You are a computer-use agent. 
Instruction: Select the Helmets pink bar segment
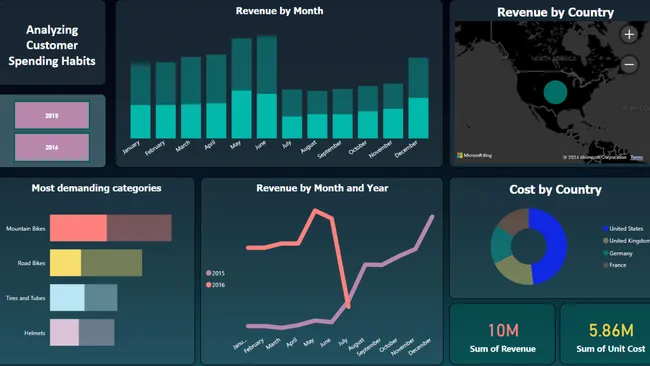point(64,332)
